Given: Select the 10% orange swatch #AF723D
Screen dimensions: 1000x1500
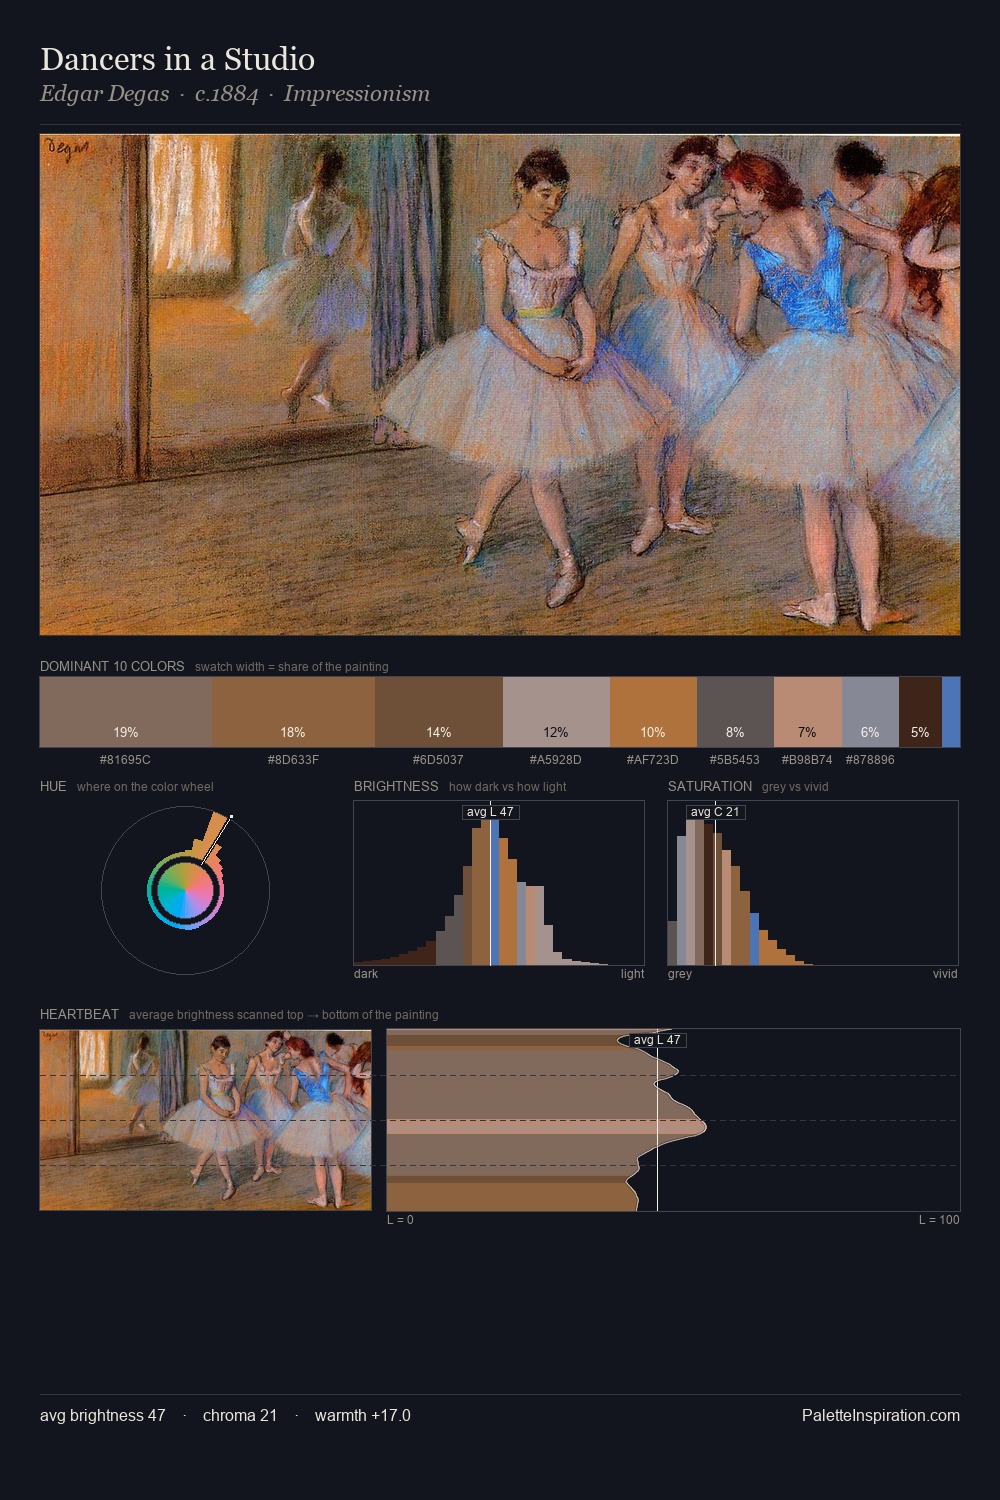Looking at the screenshot, I should coord(653,712).
